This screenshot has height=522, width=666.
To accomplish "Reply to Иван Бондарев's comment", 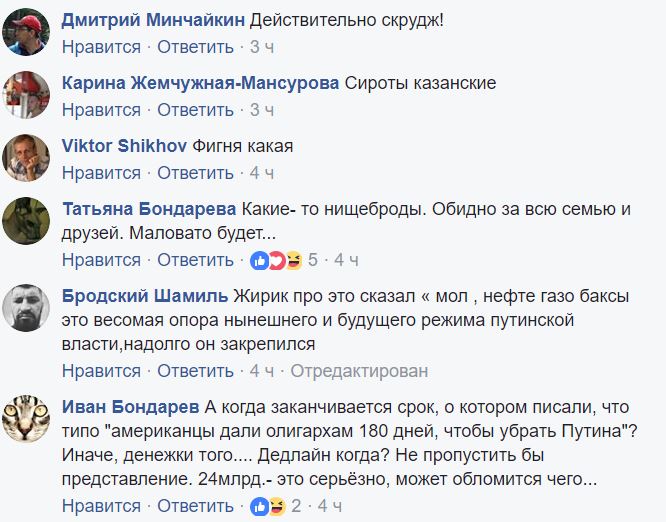I will (x=195, y=507).
